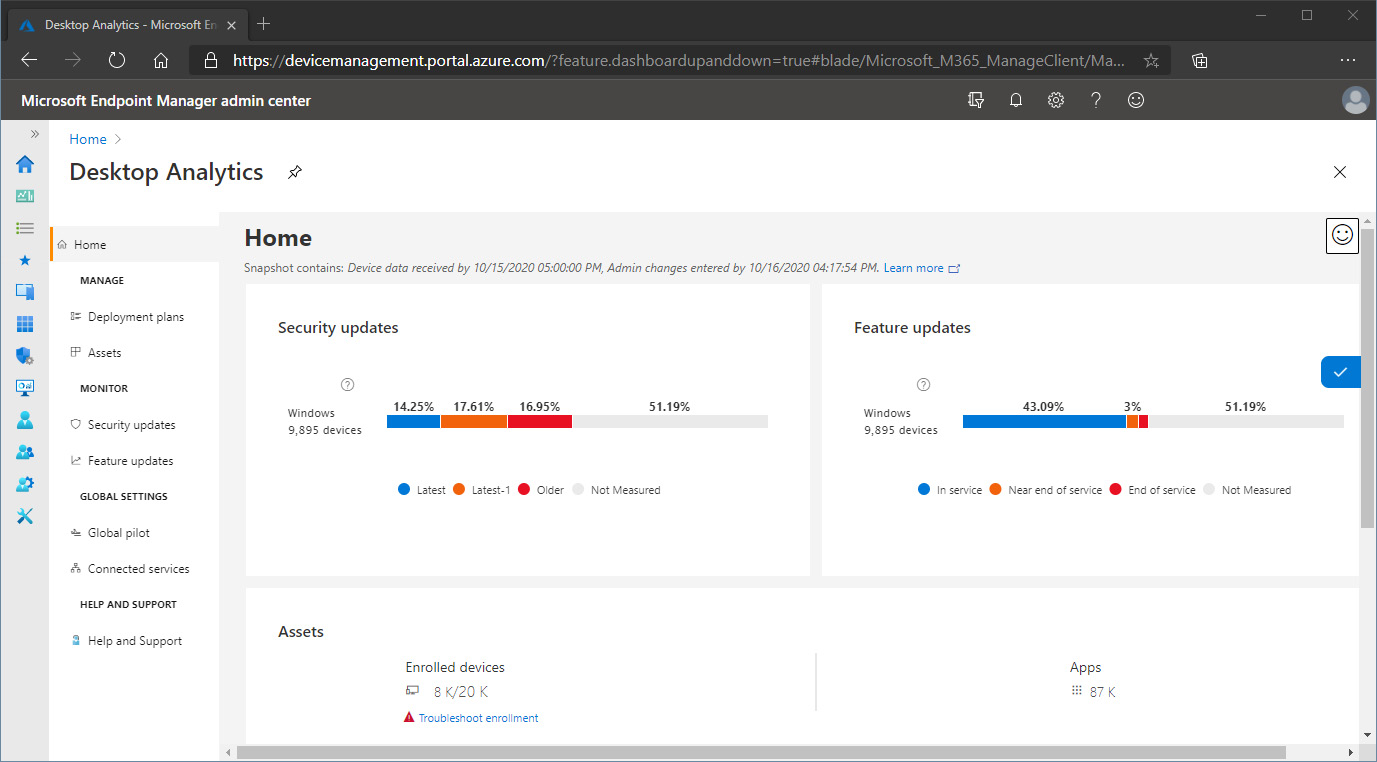Image resolution: width=1377 pixels, height=762 pixels.
Task: Click the blue checkmark side tab
Action: pos(1340,372)
